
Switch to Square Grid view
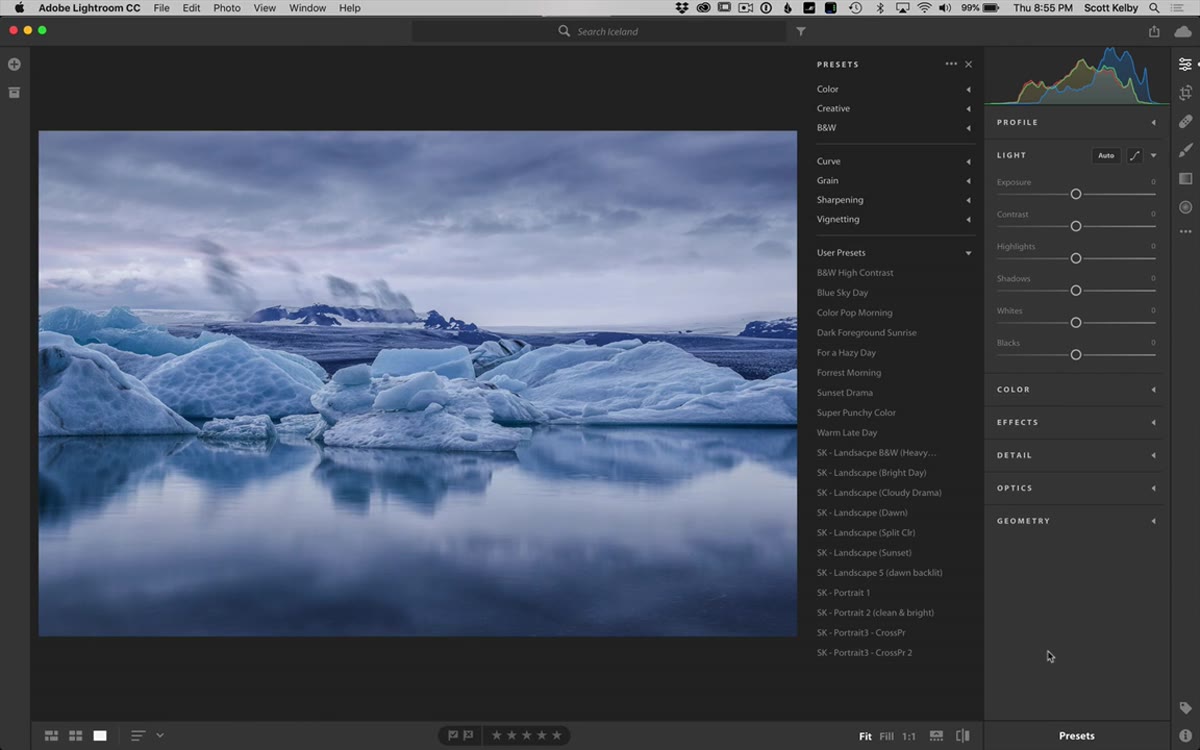pos(75,736)
